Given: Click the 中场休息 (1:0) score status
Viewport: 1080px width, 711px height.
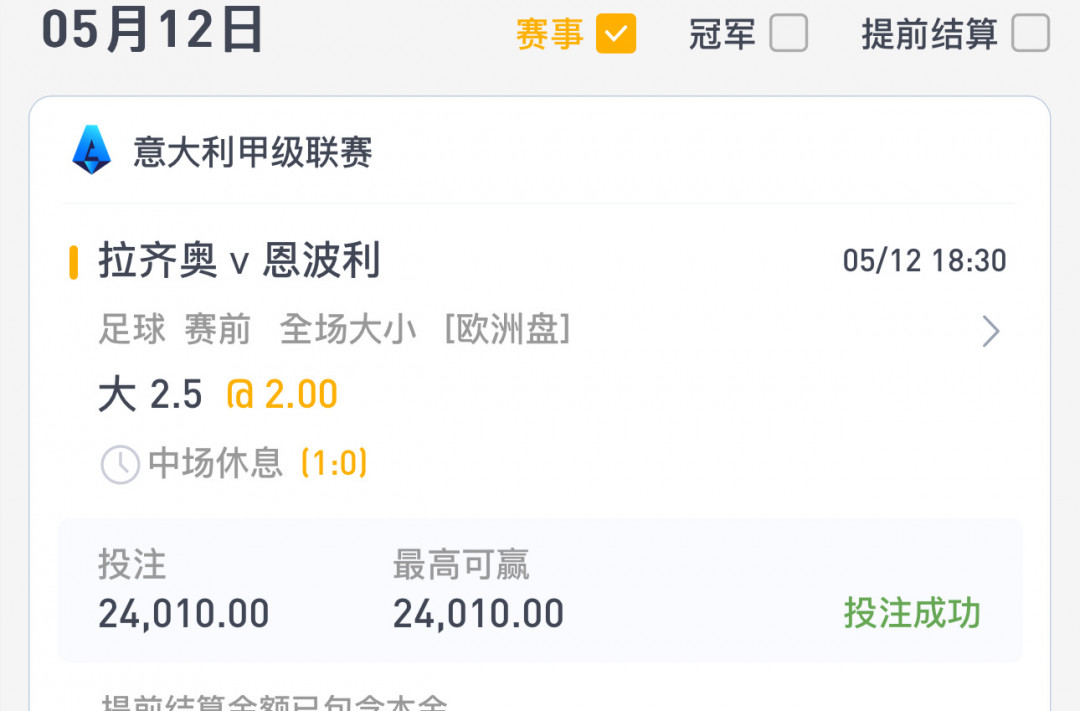Looking at the screenshot, I should tap(258, 463).
